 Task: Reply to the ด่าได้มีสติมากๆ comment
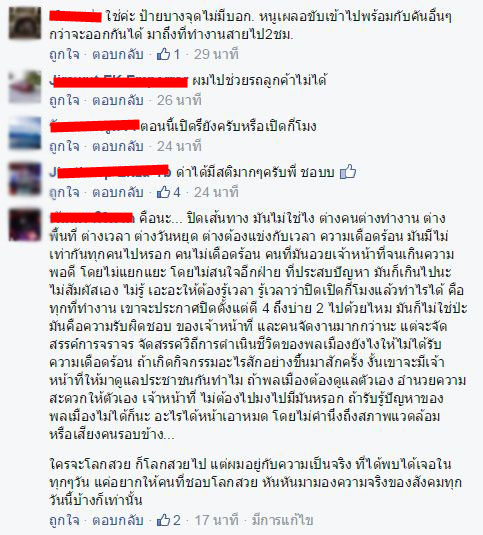(x=118, y=192)
